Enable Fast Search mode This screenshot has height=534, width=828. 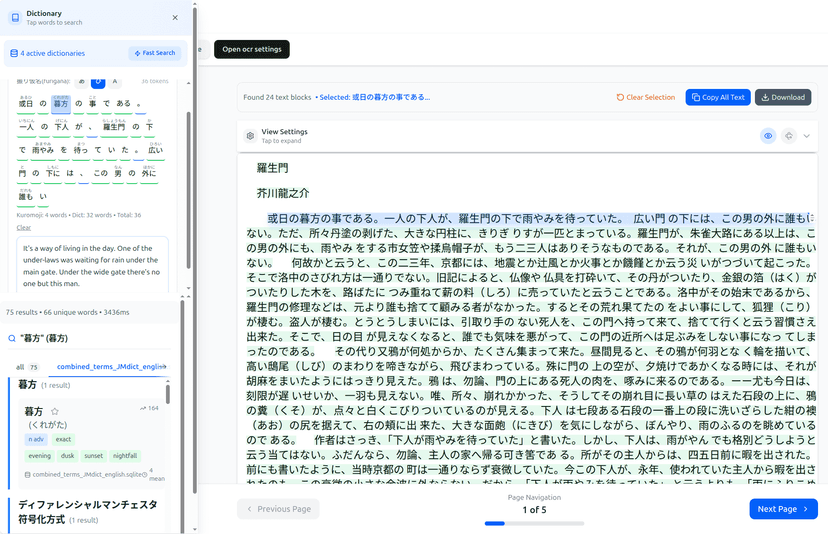pyautogui.click(x=154, y=53)
